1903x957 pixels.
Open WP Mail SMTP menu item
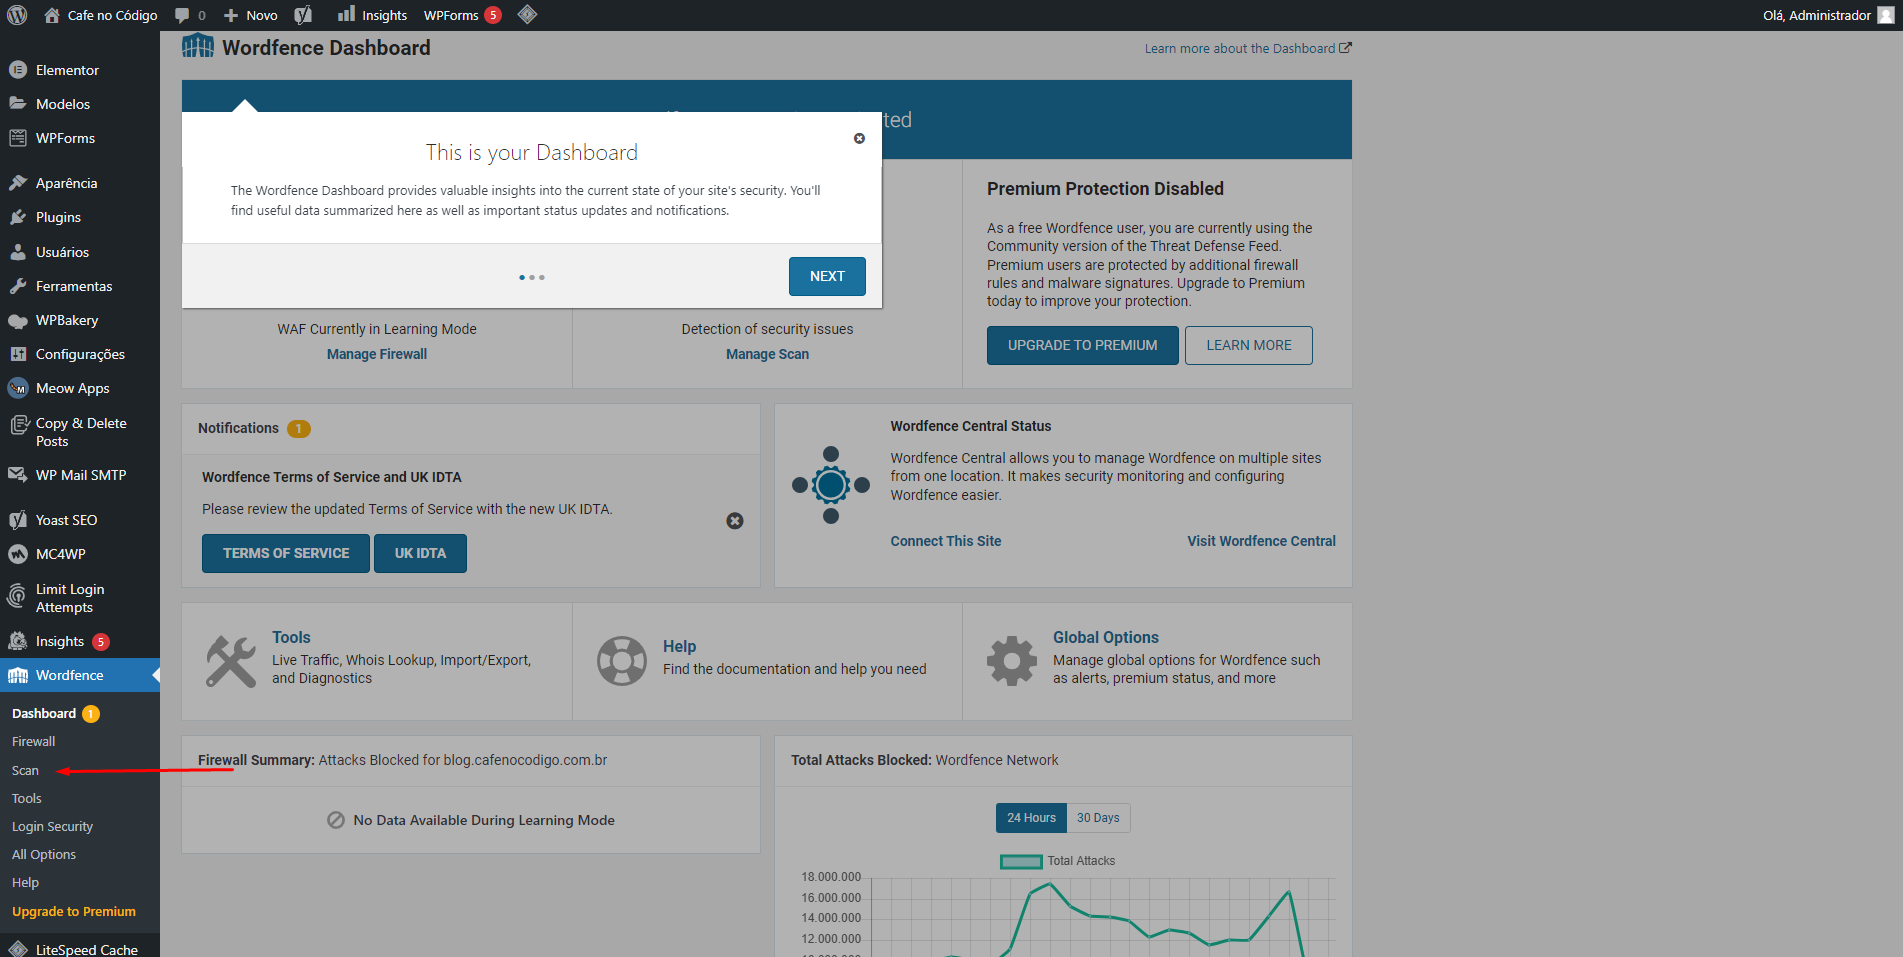(x=80, y=475)
